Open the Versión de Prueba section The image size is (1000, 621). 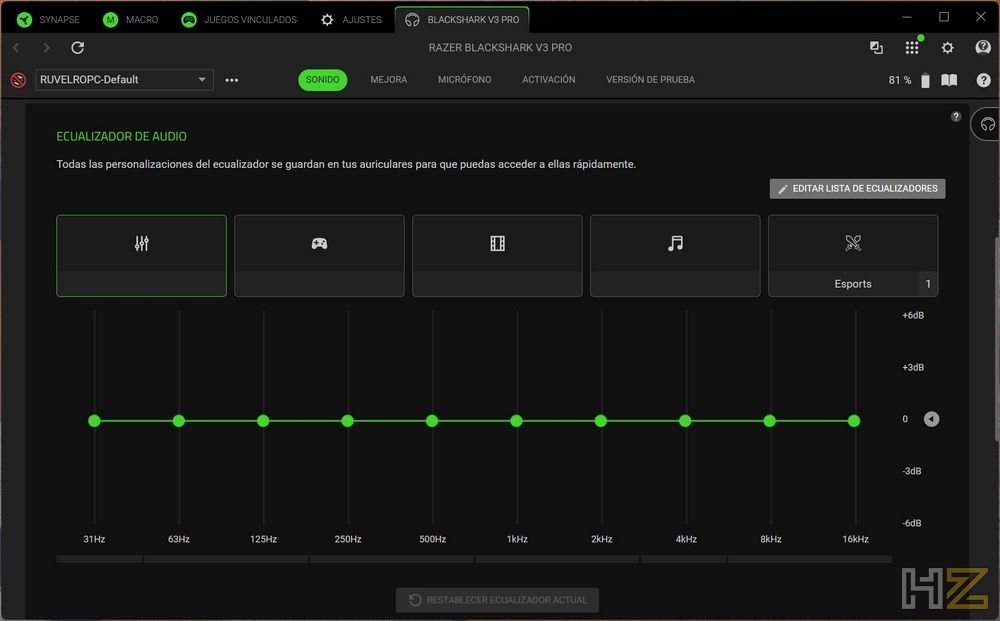(651, 80)
